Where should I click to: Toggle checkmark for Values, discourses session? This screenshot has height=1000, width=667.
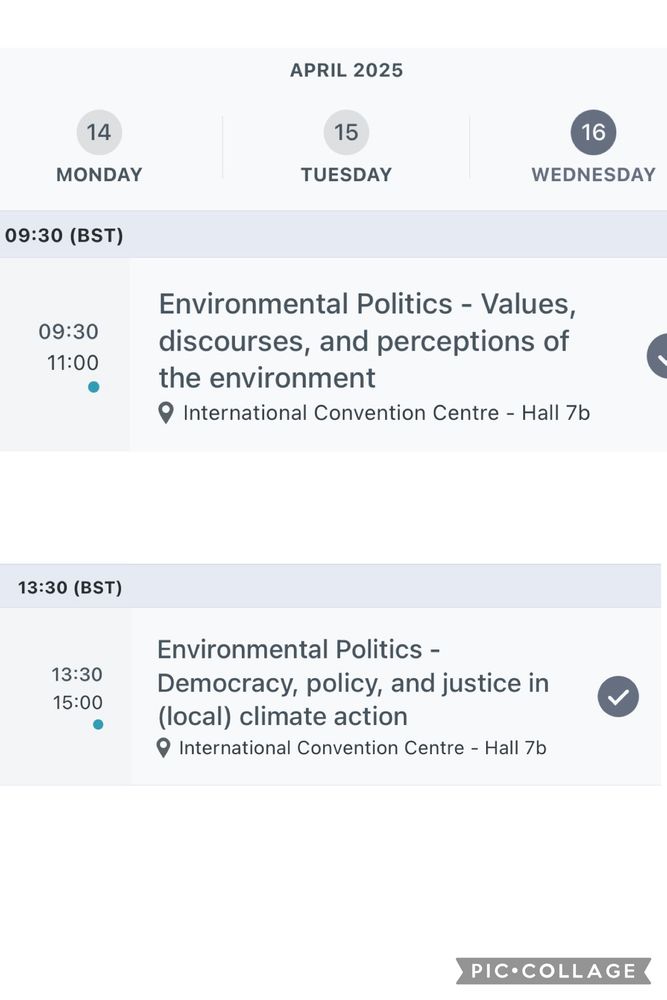(x=658, y=356)
